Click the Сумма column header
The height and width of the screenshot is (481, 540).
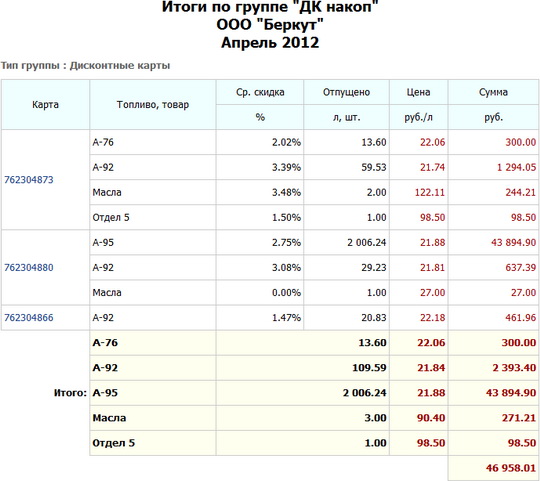[x=493, y=92]
